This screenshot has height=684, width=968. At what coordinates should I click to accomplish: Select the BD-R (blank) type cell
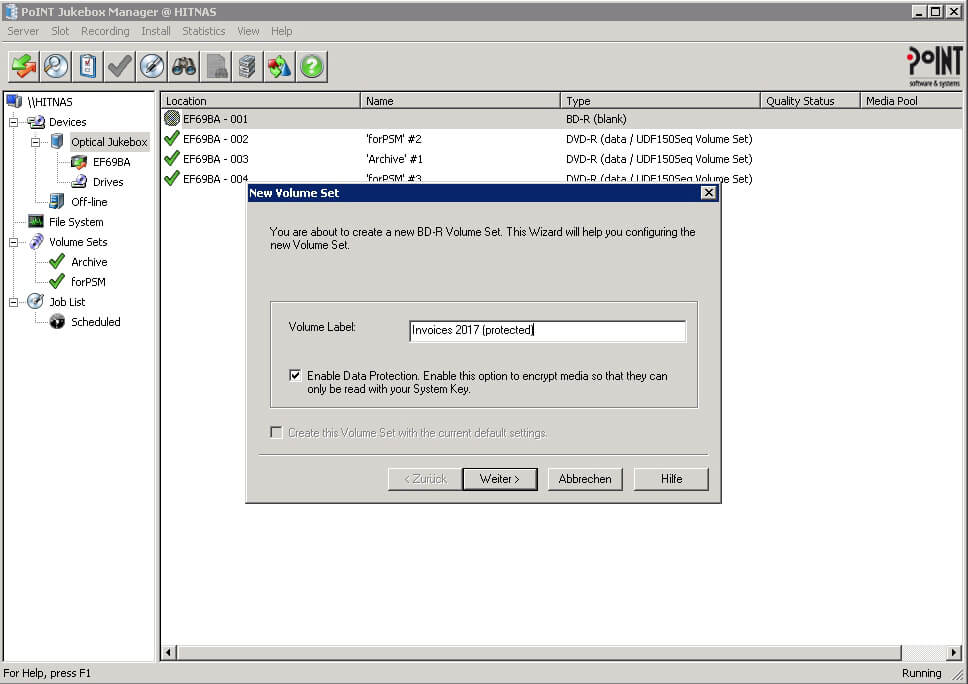596,119
